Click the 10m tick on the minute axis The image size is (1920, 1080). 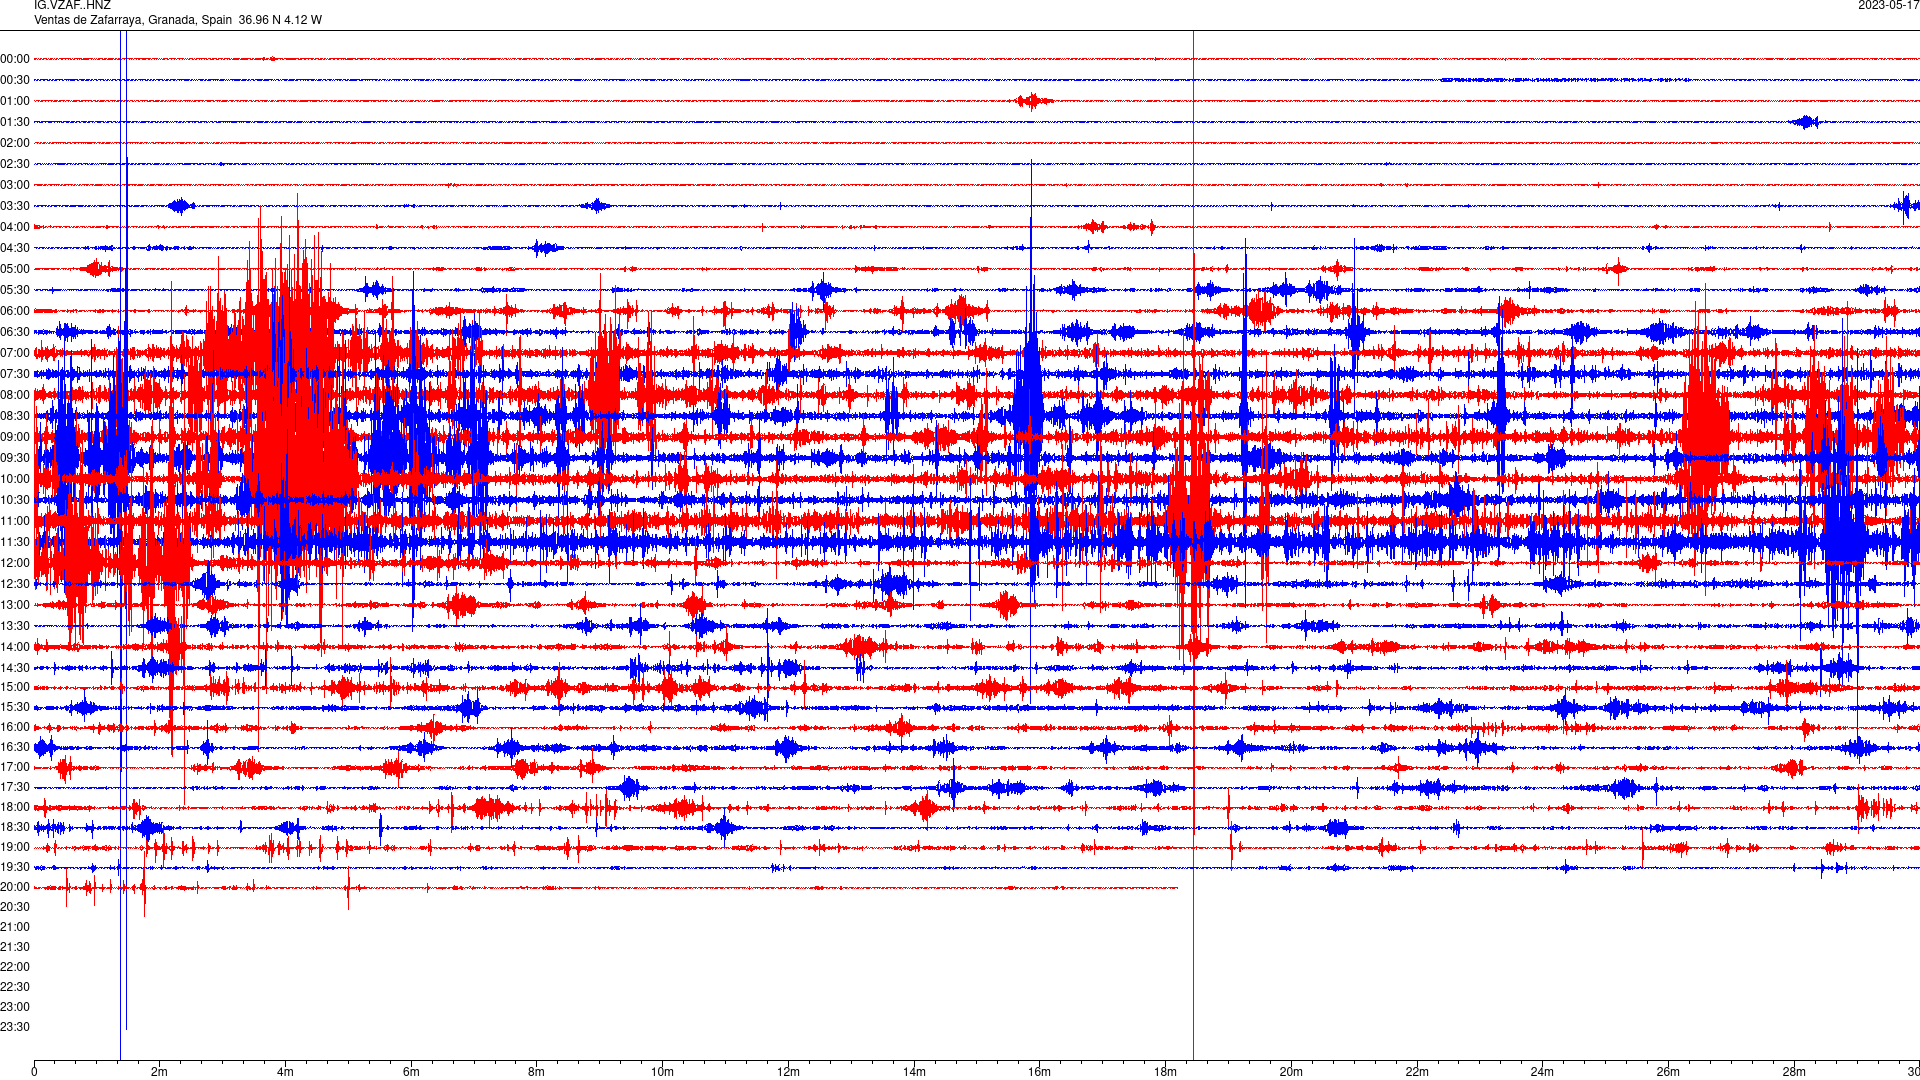click(663, 1072)
